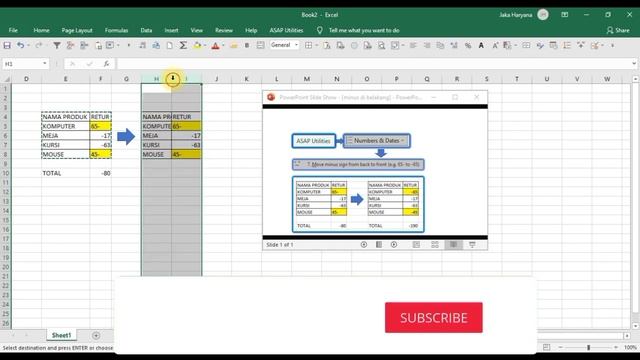Click the New Sheet plus button
Image resolution: width=640 pixels, height=360 pixels.
click(96, 336)
